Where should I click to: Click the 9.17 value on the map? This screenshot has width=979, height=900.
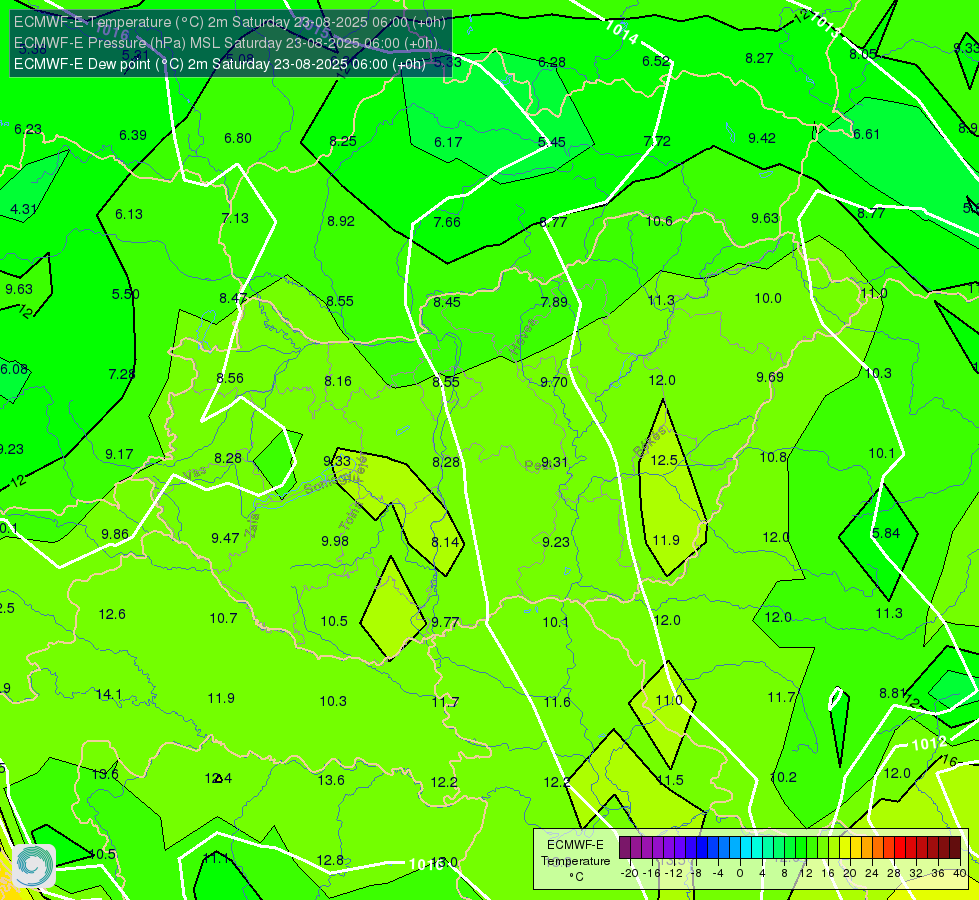click(119, 454)
